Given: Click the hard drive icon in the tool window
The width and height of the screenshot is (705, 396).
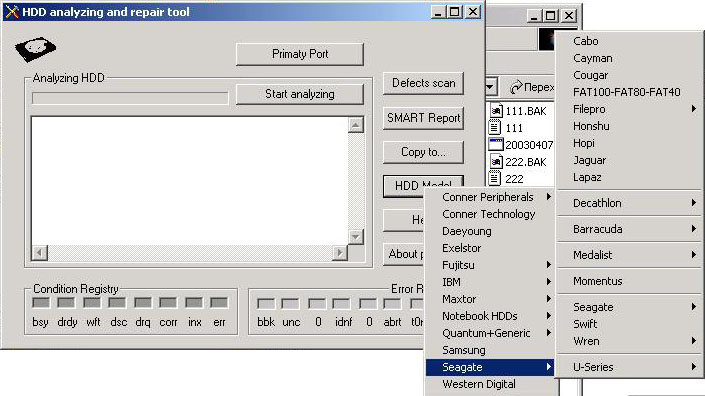Looking at the screenshot, I should tap(36, 49).
